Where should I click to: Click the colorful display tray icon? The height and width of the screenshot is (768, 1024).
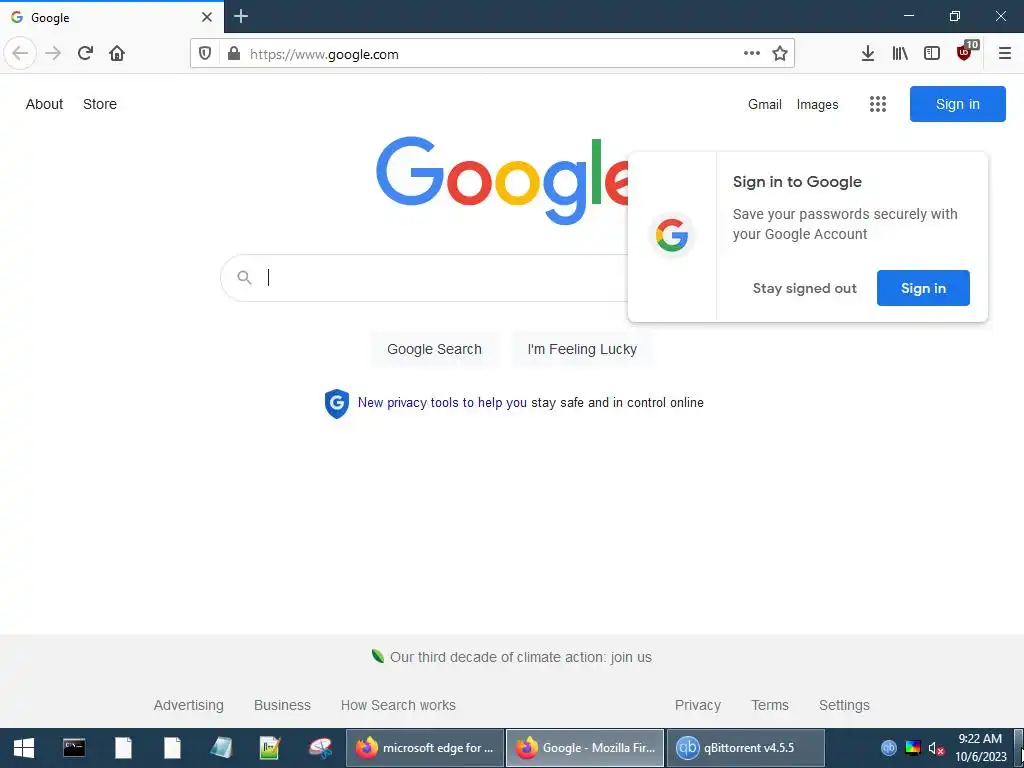click(x=912, y=748)
